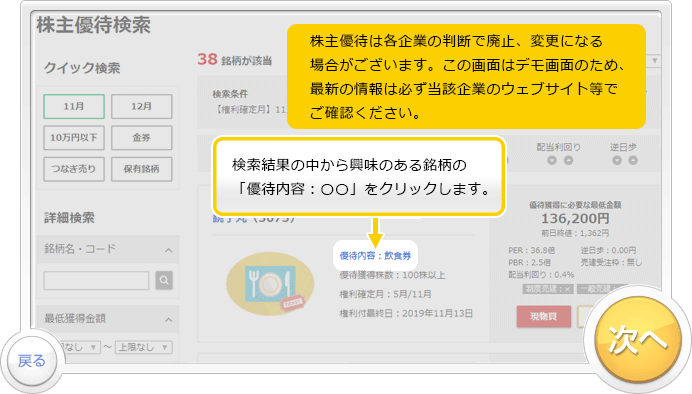Click the 権利付最終日:2019年11月13日 text
692x394 pixels.
point(406,313)
